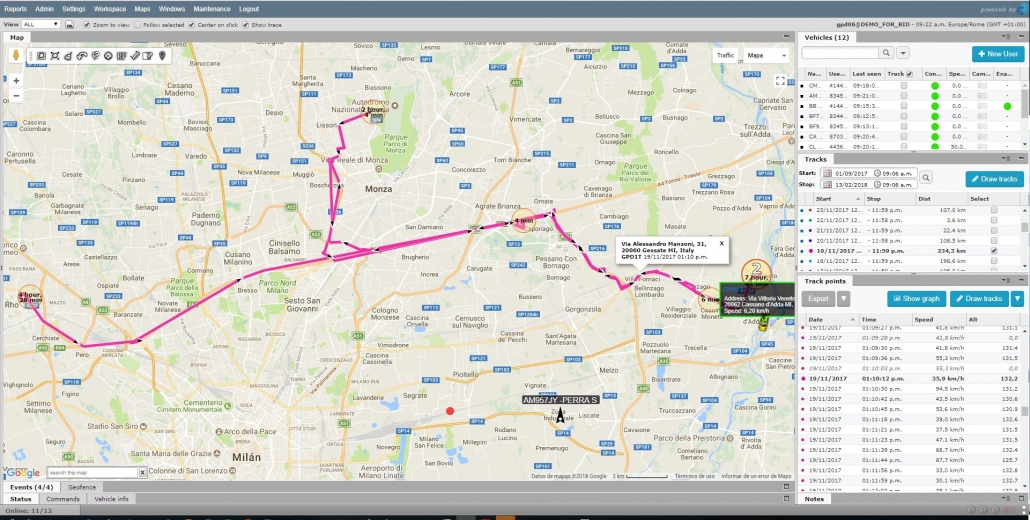Toggle Track all header checkbox

coord(909,74)
